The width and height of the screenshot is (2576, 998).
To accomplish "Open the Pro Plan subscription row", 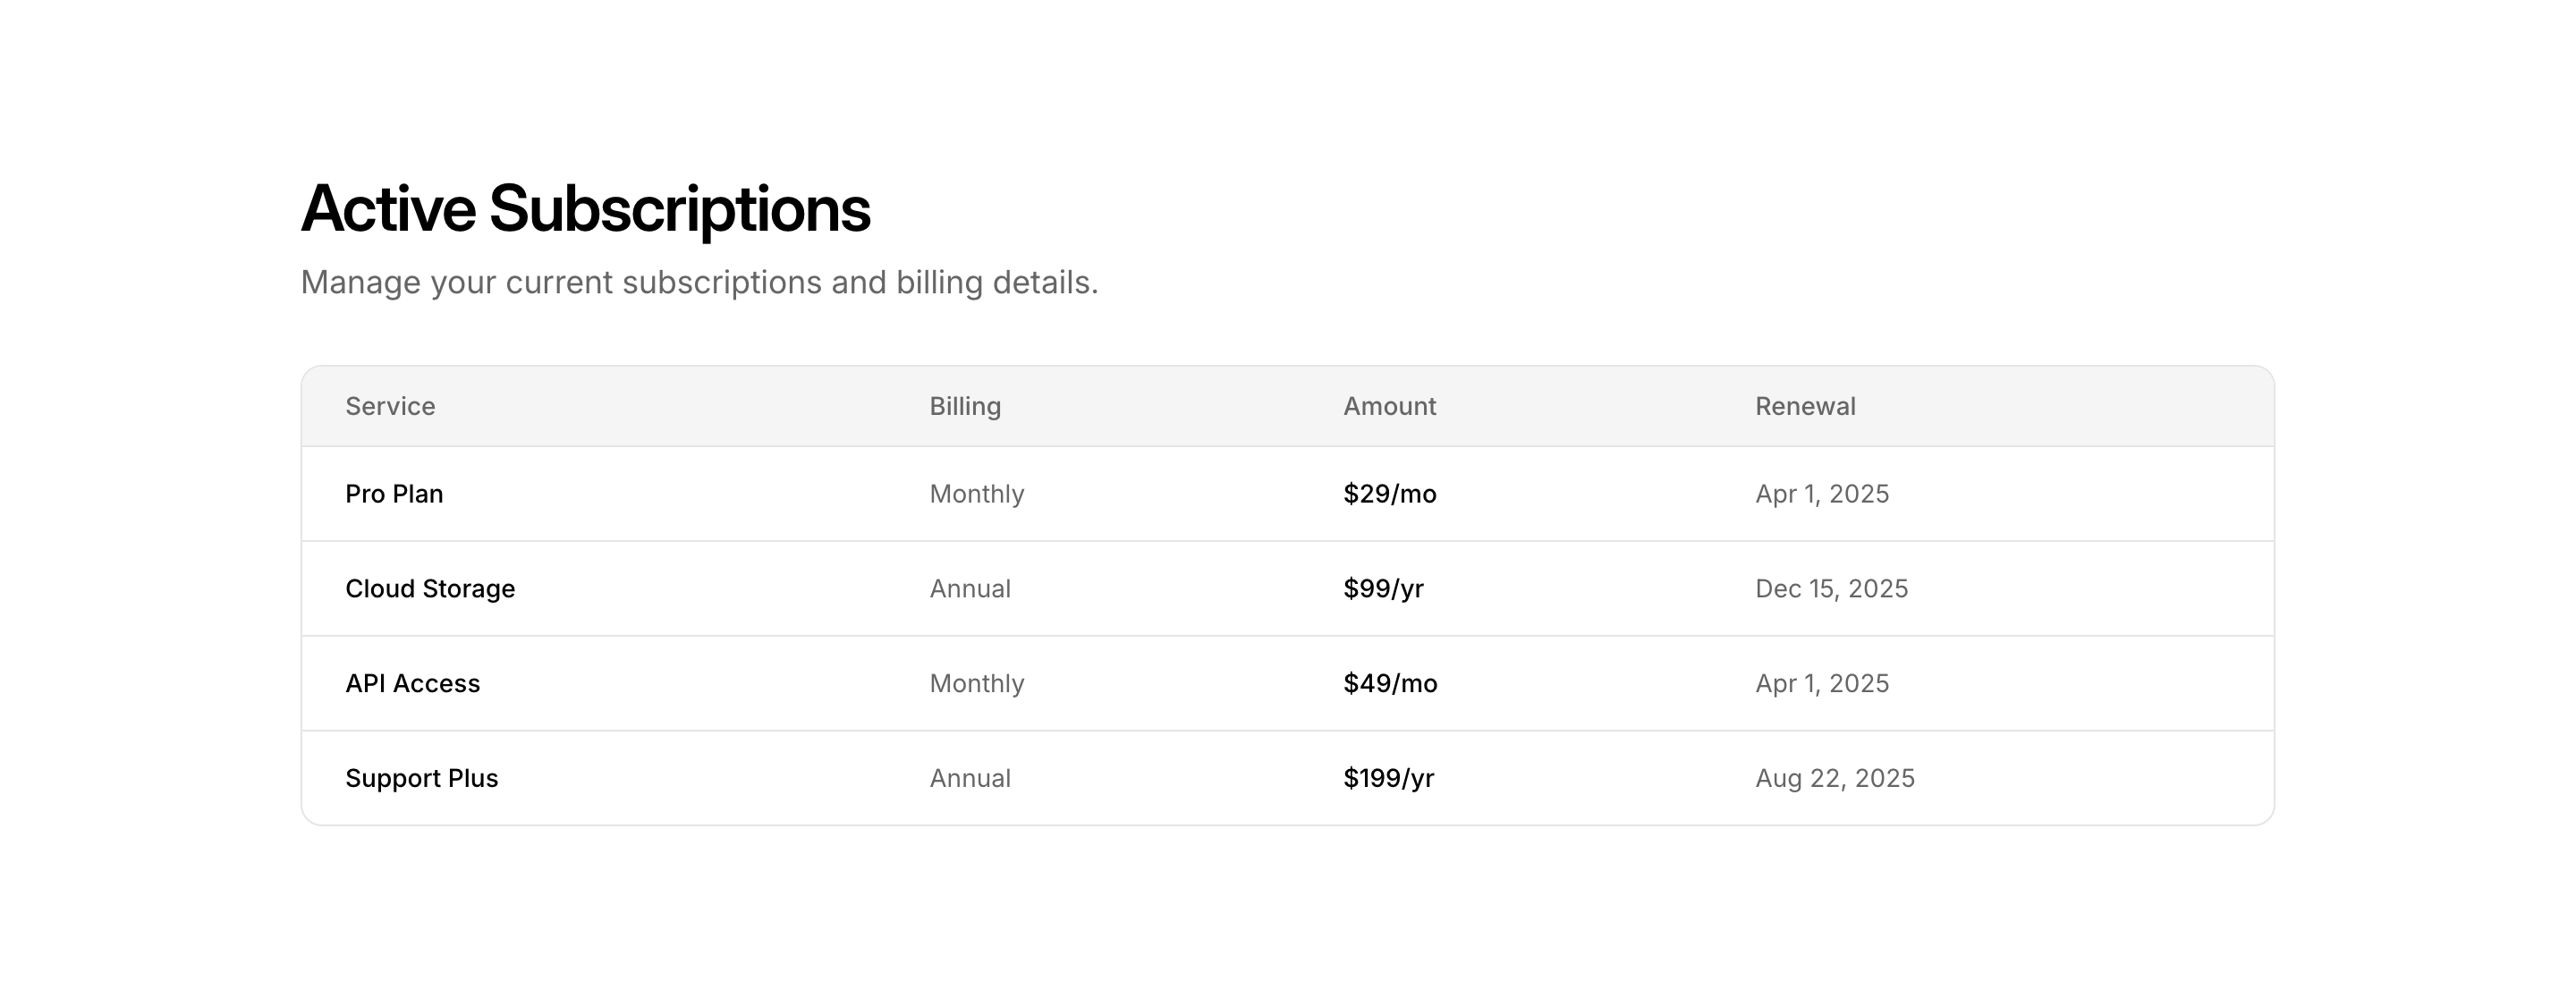I will 394,494.
